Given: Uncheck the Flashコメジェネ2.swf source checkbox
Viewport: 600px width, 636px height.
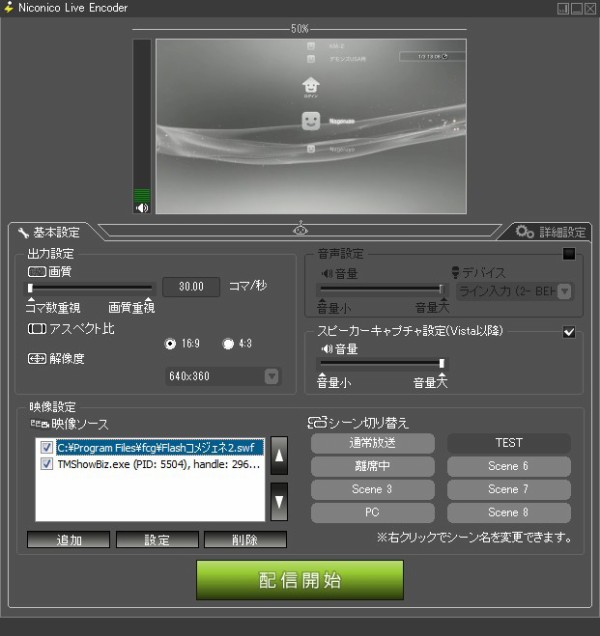Looking at the screenshot, I should [47, 447].
